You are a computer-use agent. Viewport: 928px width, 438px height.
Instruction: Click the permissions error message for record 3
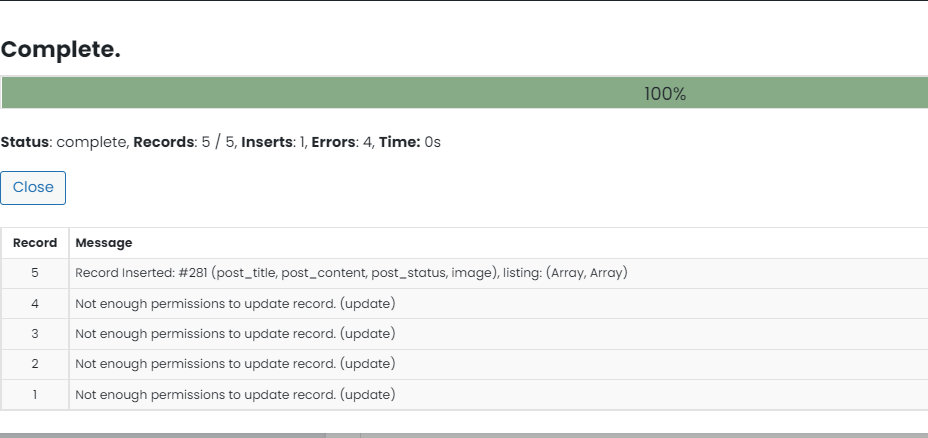click(x=235, y=334)
